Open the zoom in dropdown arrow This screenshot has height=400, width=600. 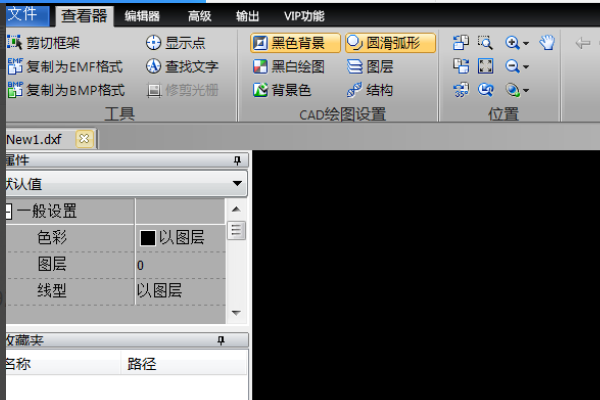point(526,43)
